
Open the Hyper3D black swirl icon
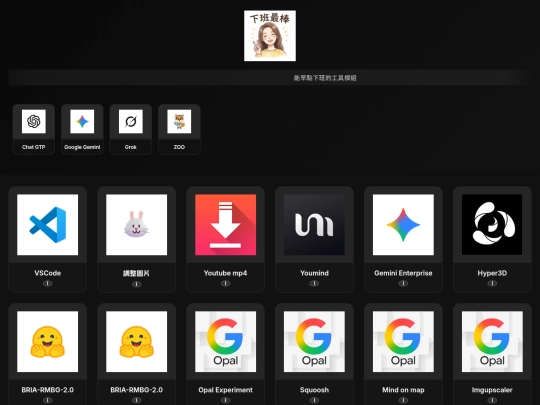click(x=492, y=225)
